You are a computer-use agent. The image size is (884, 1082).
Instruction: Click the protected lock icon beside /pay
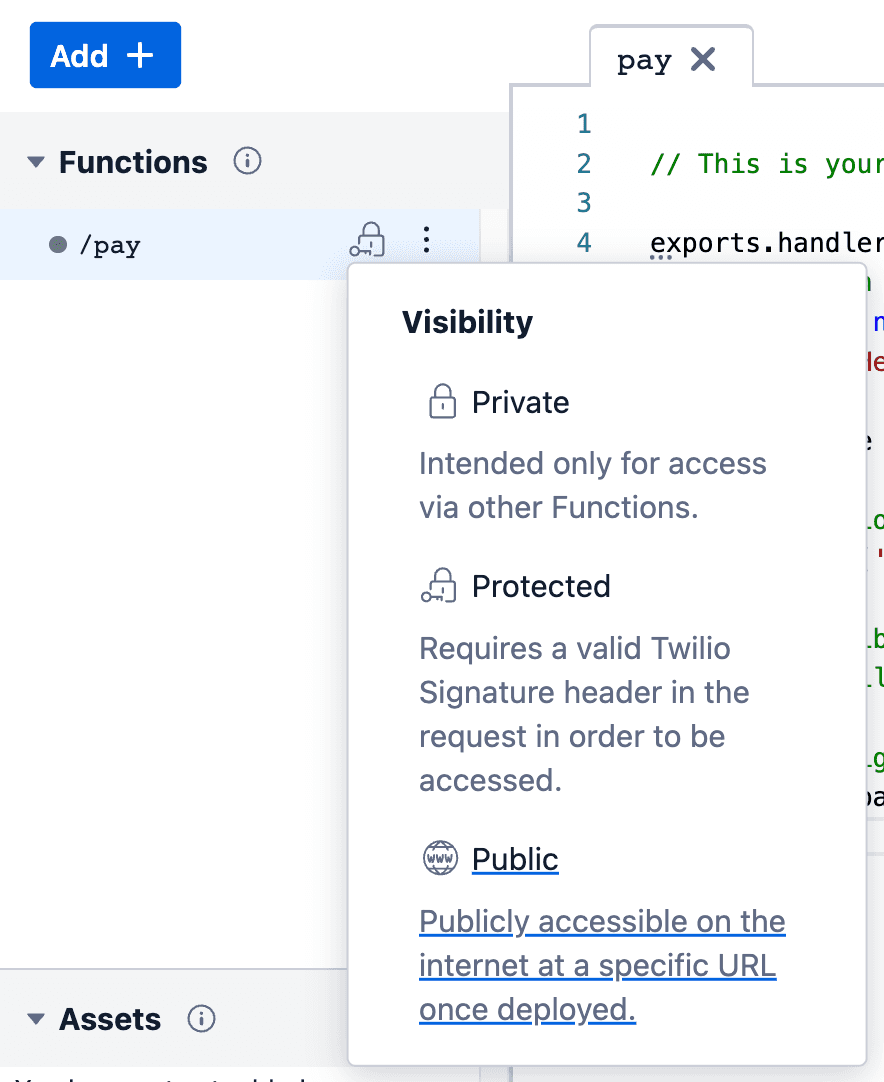tap(368, 240)
